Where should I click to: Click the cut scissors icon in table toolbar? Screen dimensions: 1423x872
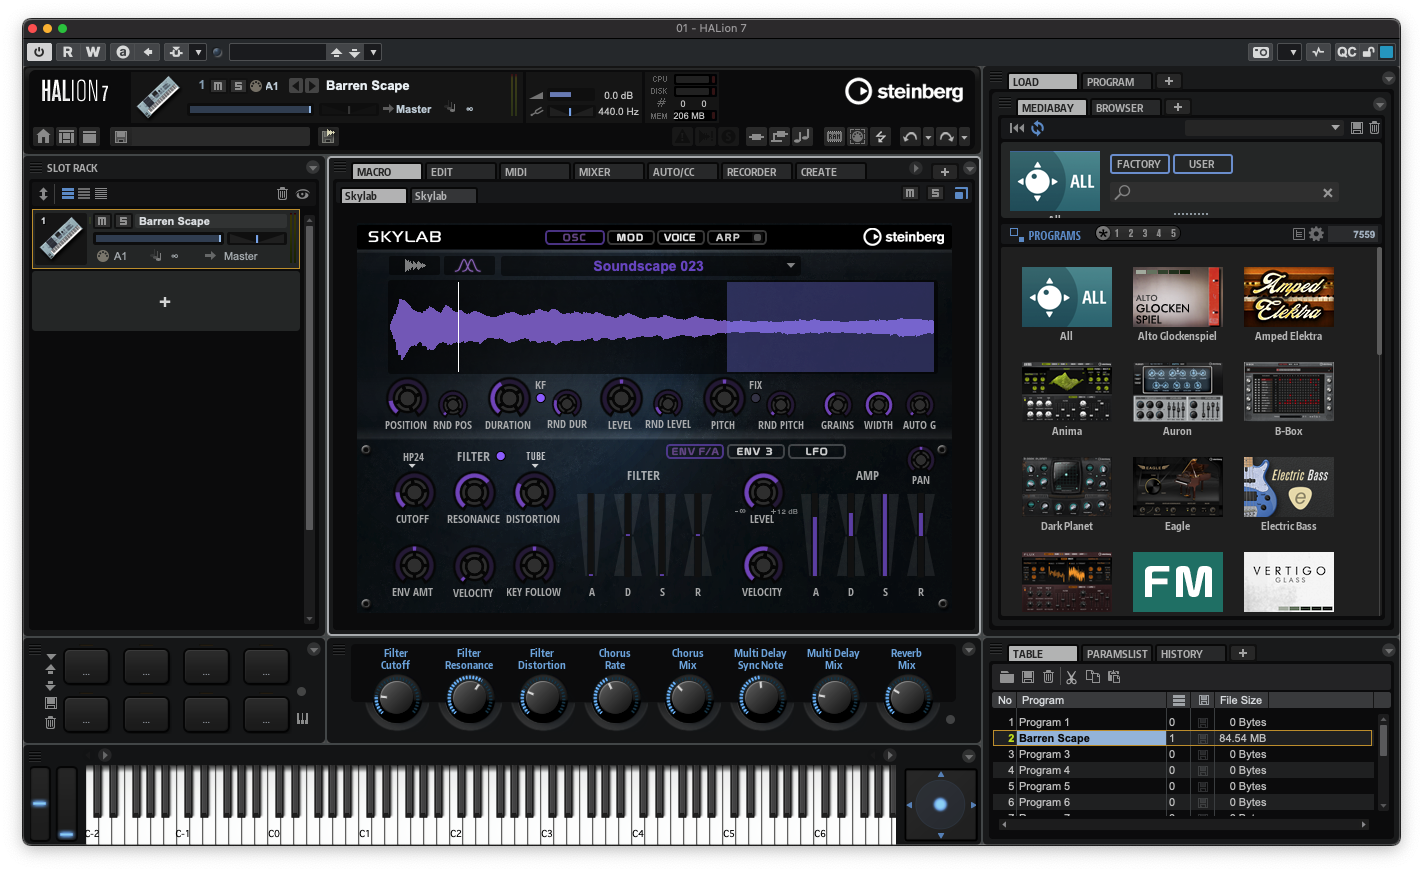pyautogui.click(x=1071, y=677)
